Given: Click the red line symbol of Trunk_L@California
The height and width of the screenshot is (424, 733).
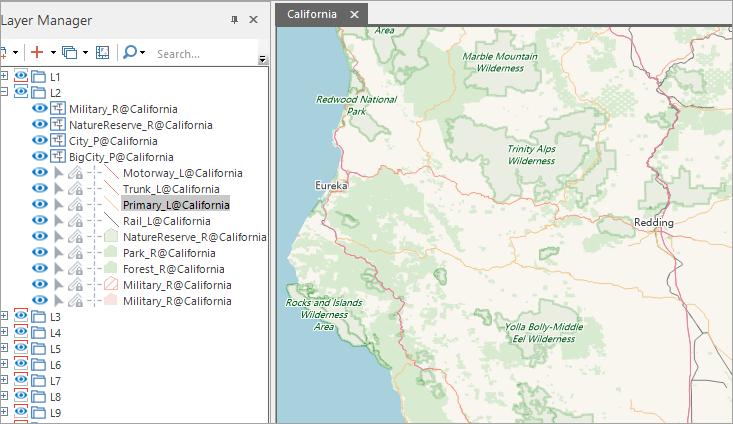Looking at the screenshot, I should click(x=111, y=189).
